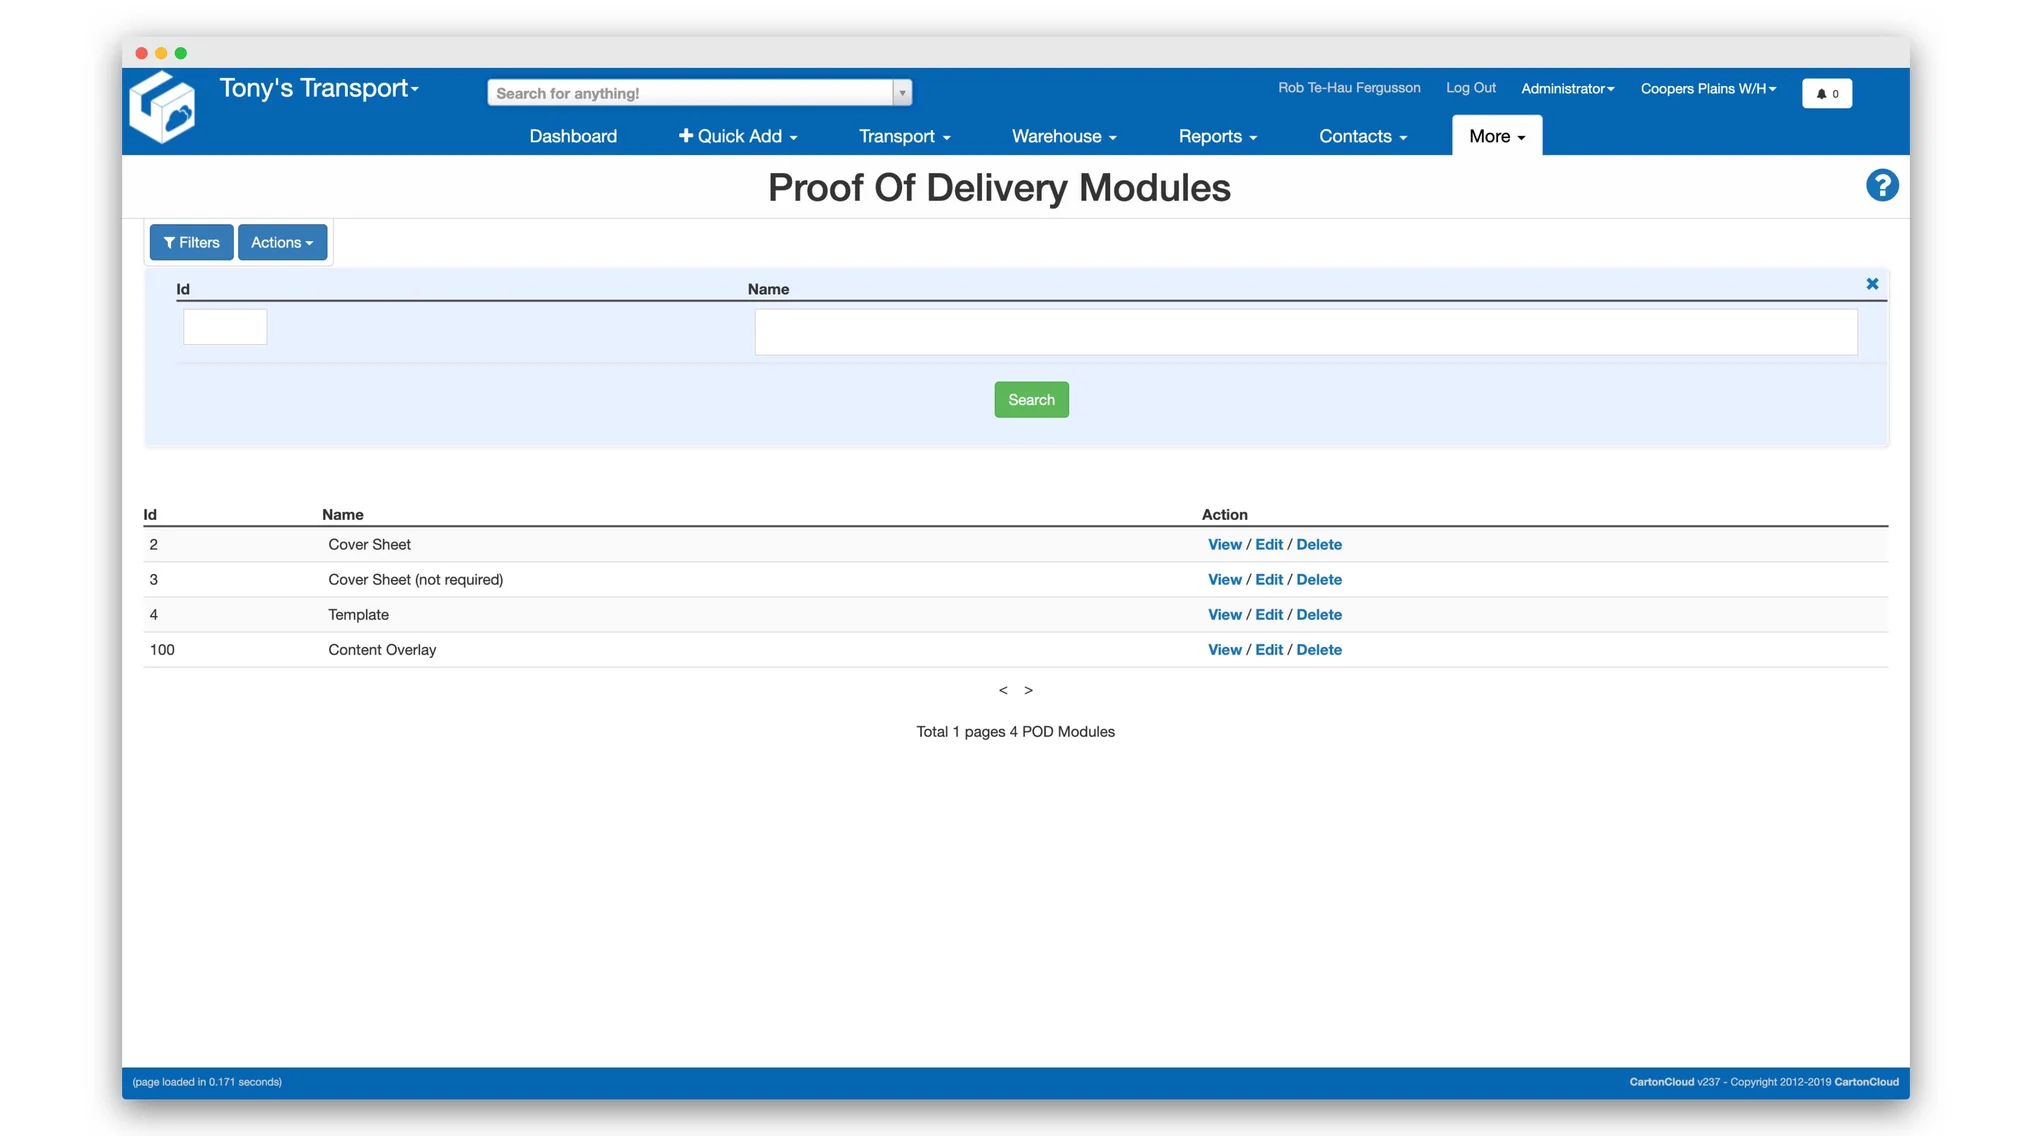The height and width of the screenshot is (1136, 2032).
Task: Open the Reports menu
Action: coord(1217,136)
